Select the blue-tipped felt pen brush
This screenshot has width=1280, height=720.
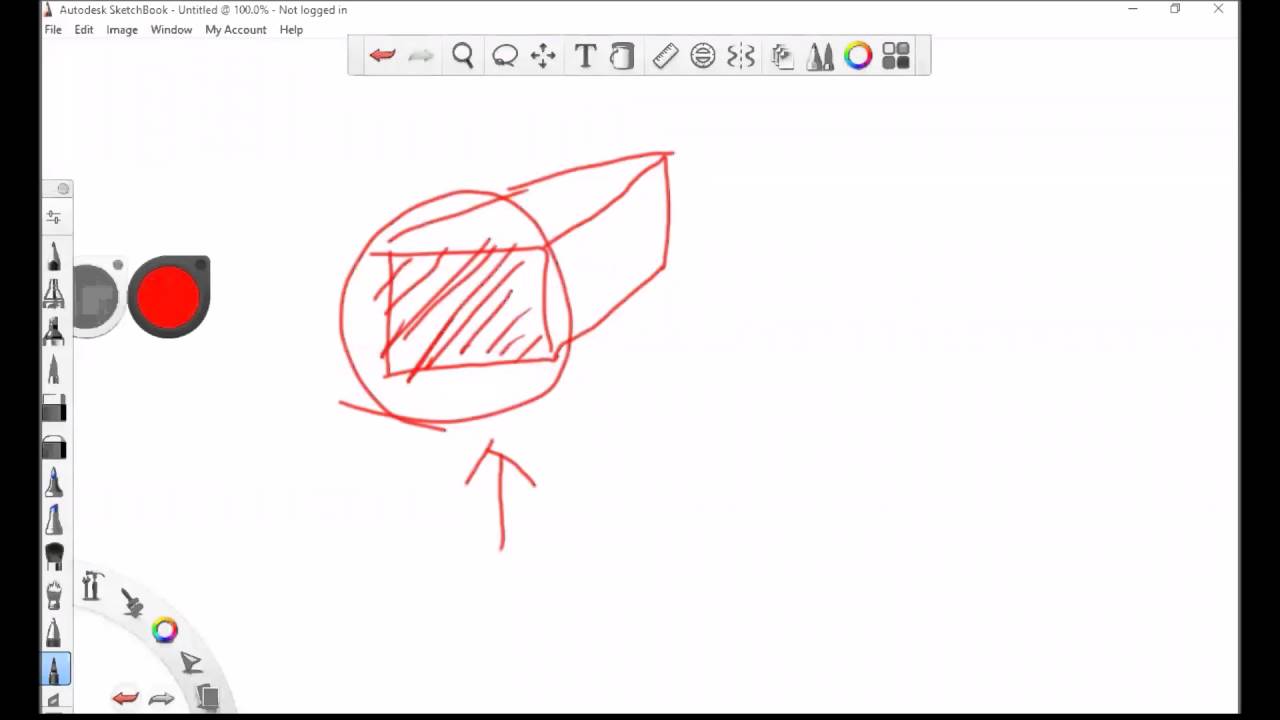tap(54, 483)
